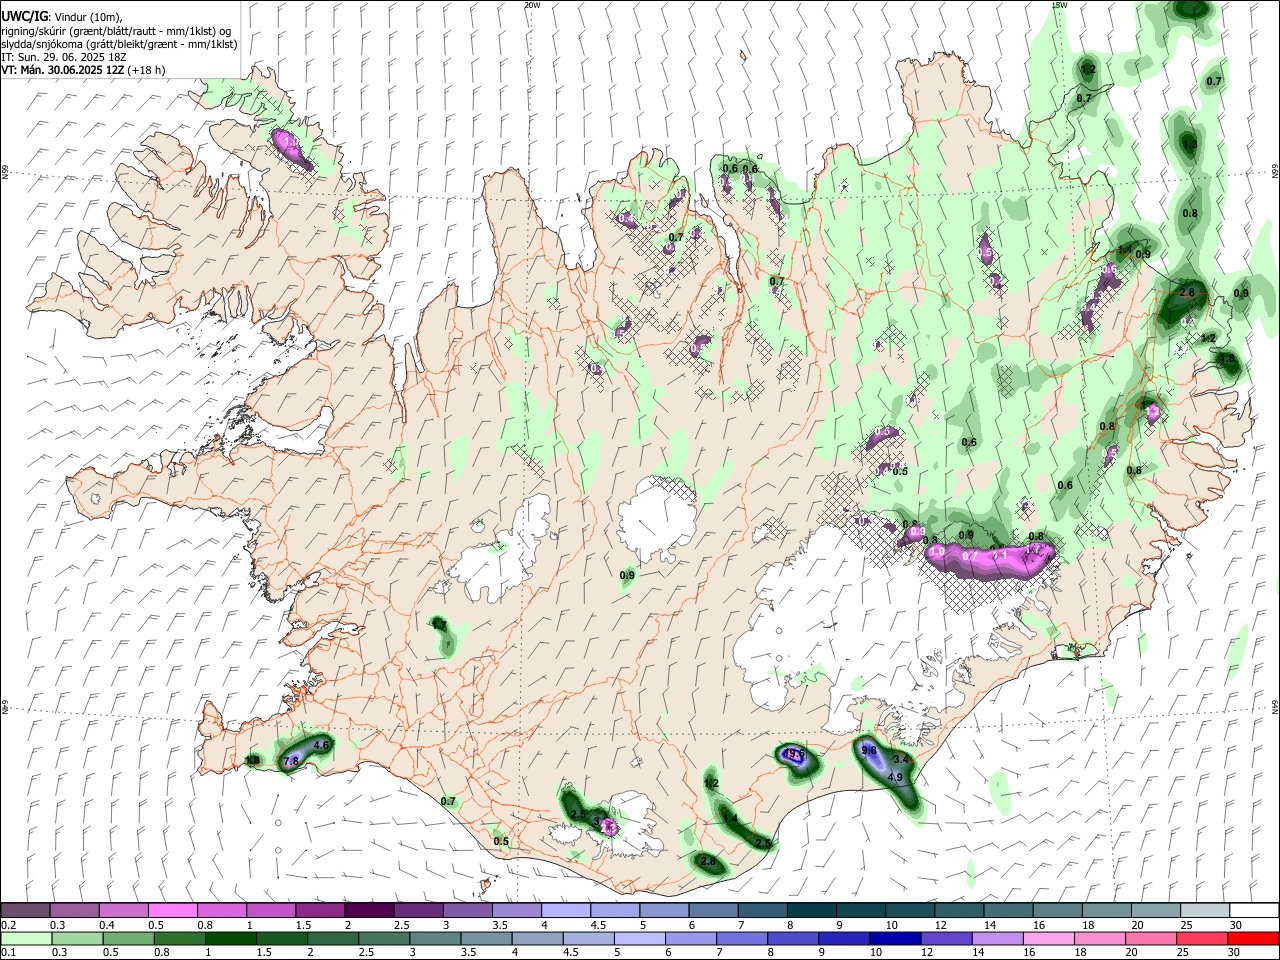Click the '15W' longitude label
This screenshot has width=1280, height=960.
coord(1059,5)
